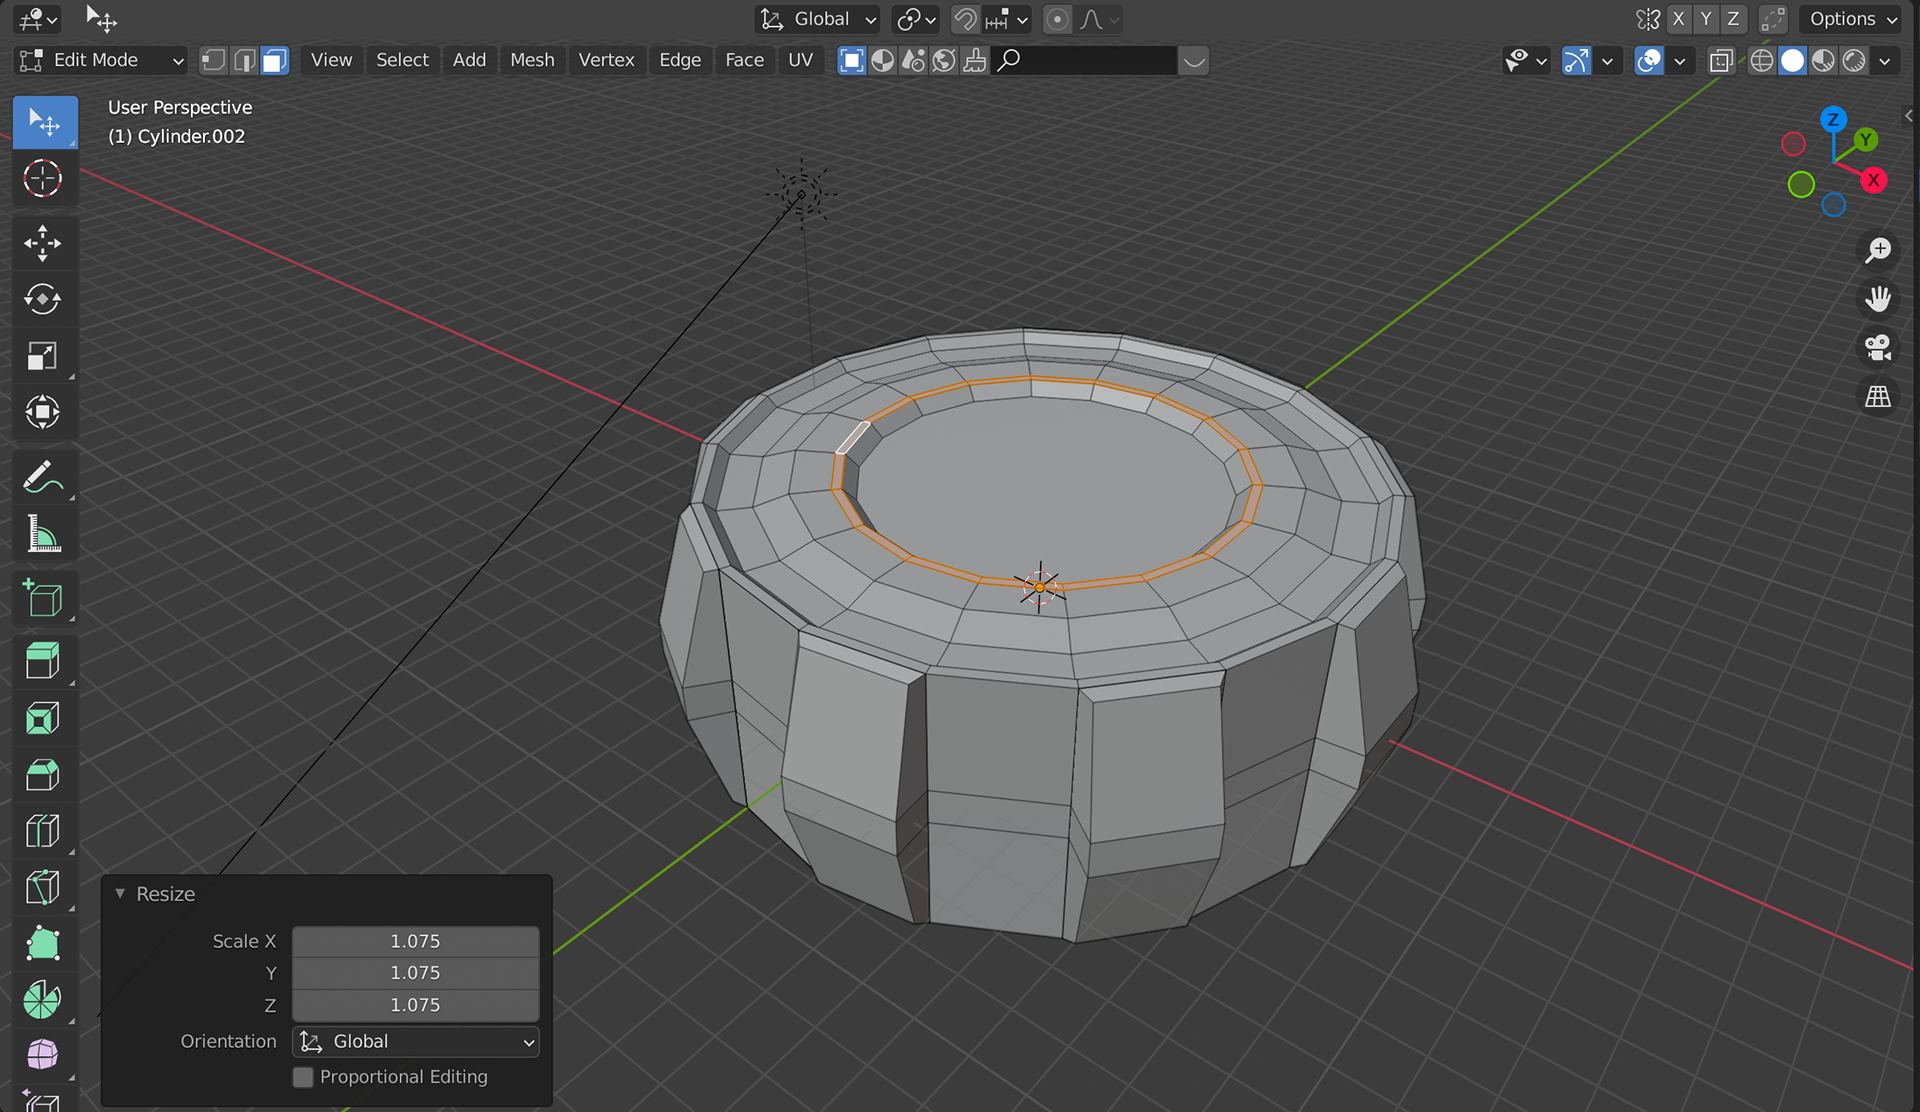Open Edit Mode dropdown

pos(101,61)
